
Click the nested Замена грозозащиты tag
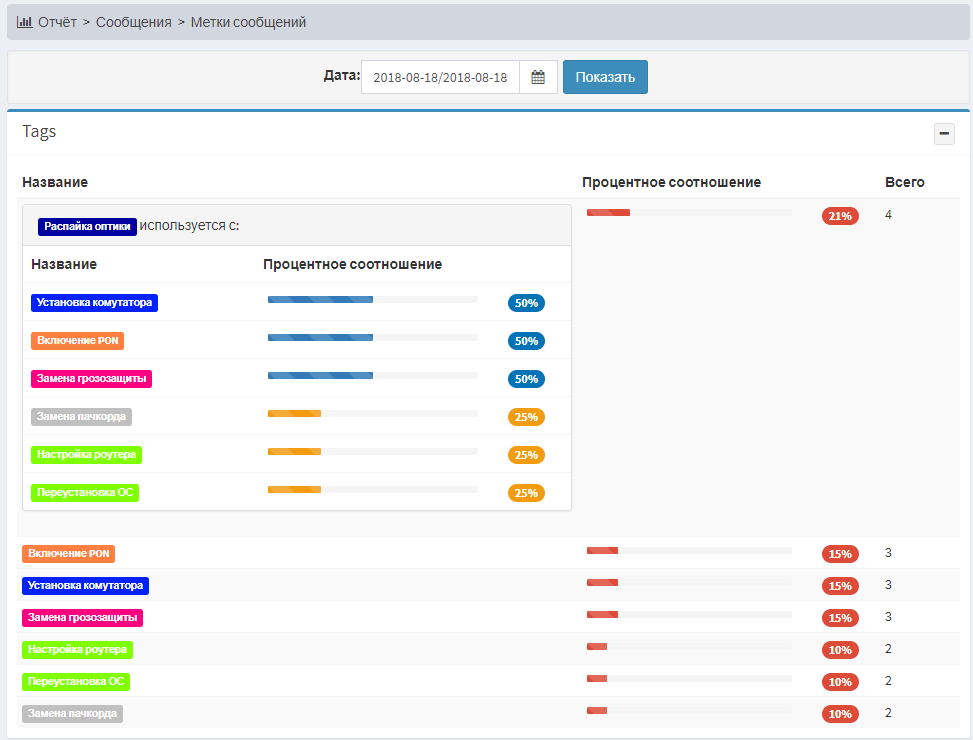coord(91,379)
